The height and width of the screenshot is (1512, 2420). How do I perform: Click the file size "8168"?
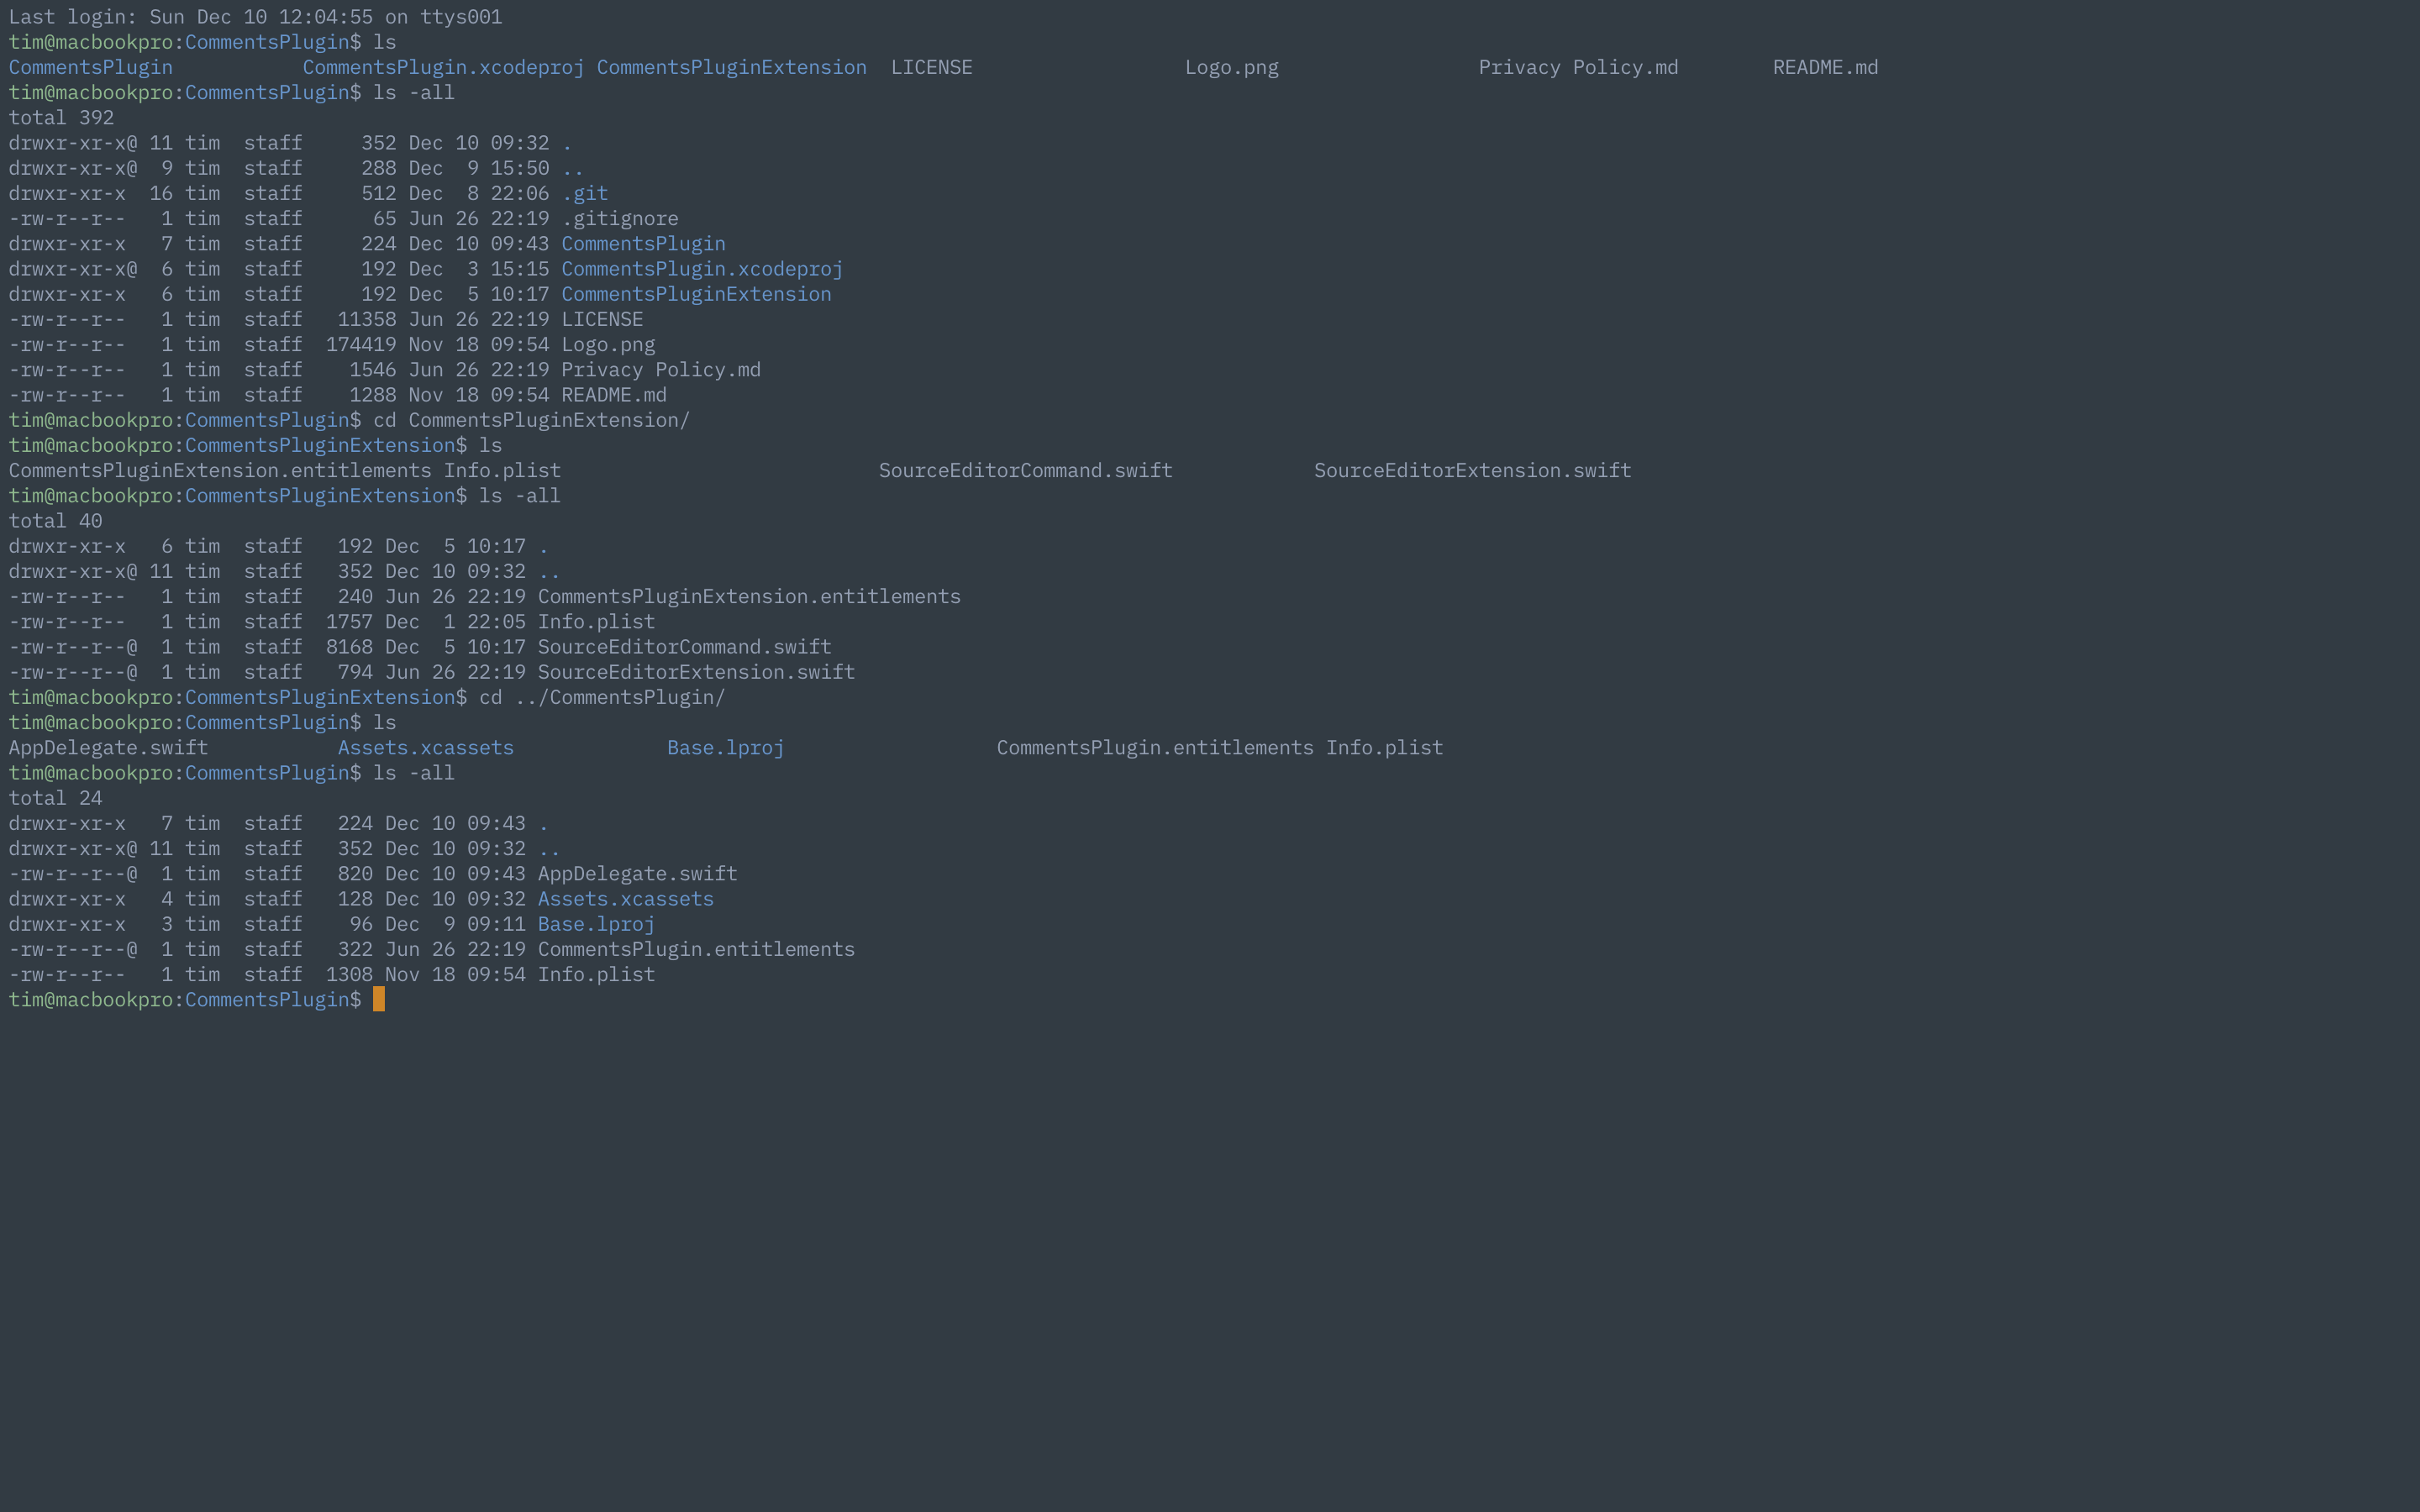350,647
